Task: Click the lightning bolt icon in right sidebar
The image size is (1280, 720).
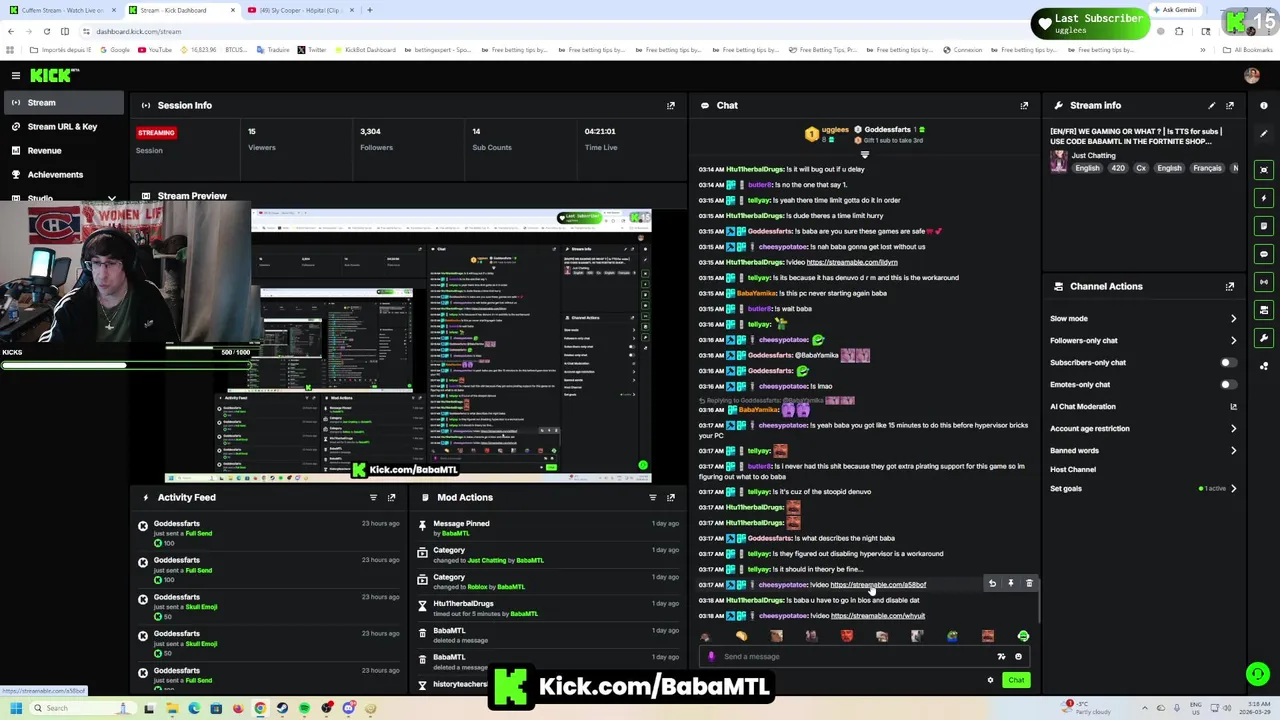Action: tap(1264, 198)
